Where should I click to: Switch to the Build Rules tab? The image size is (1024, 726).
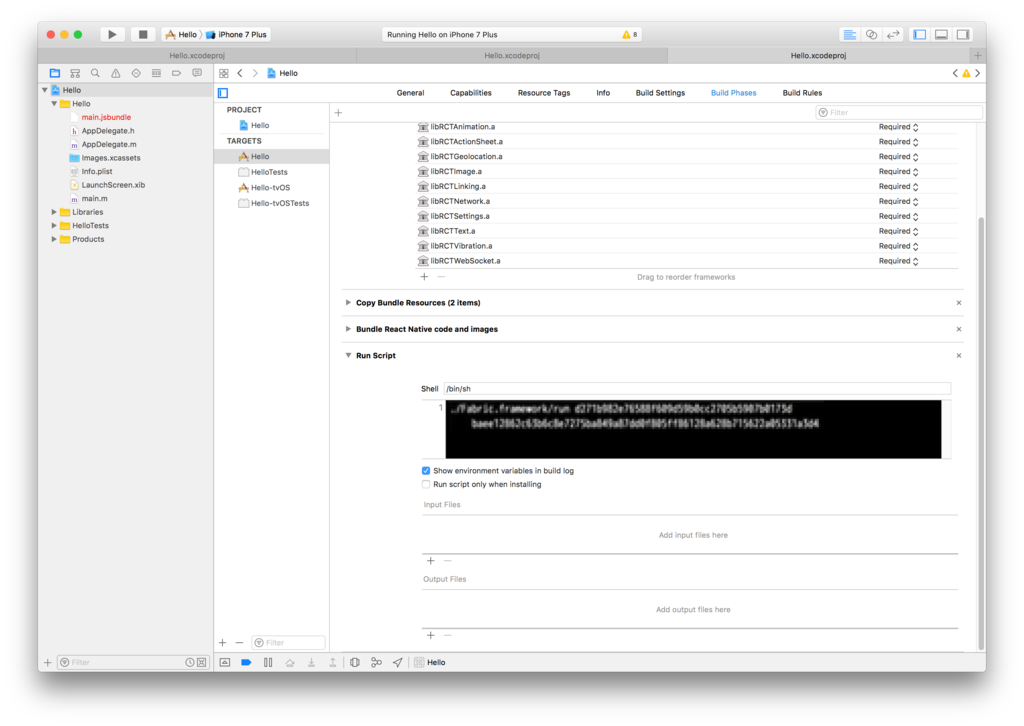point(802,93)
